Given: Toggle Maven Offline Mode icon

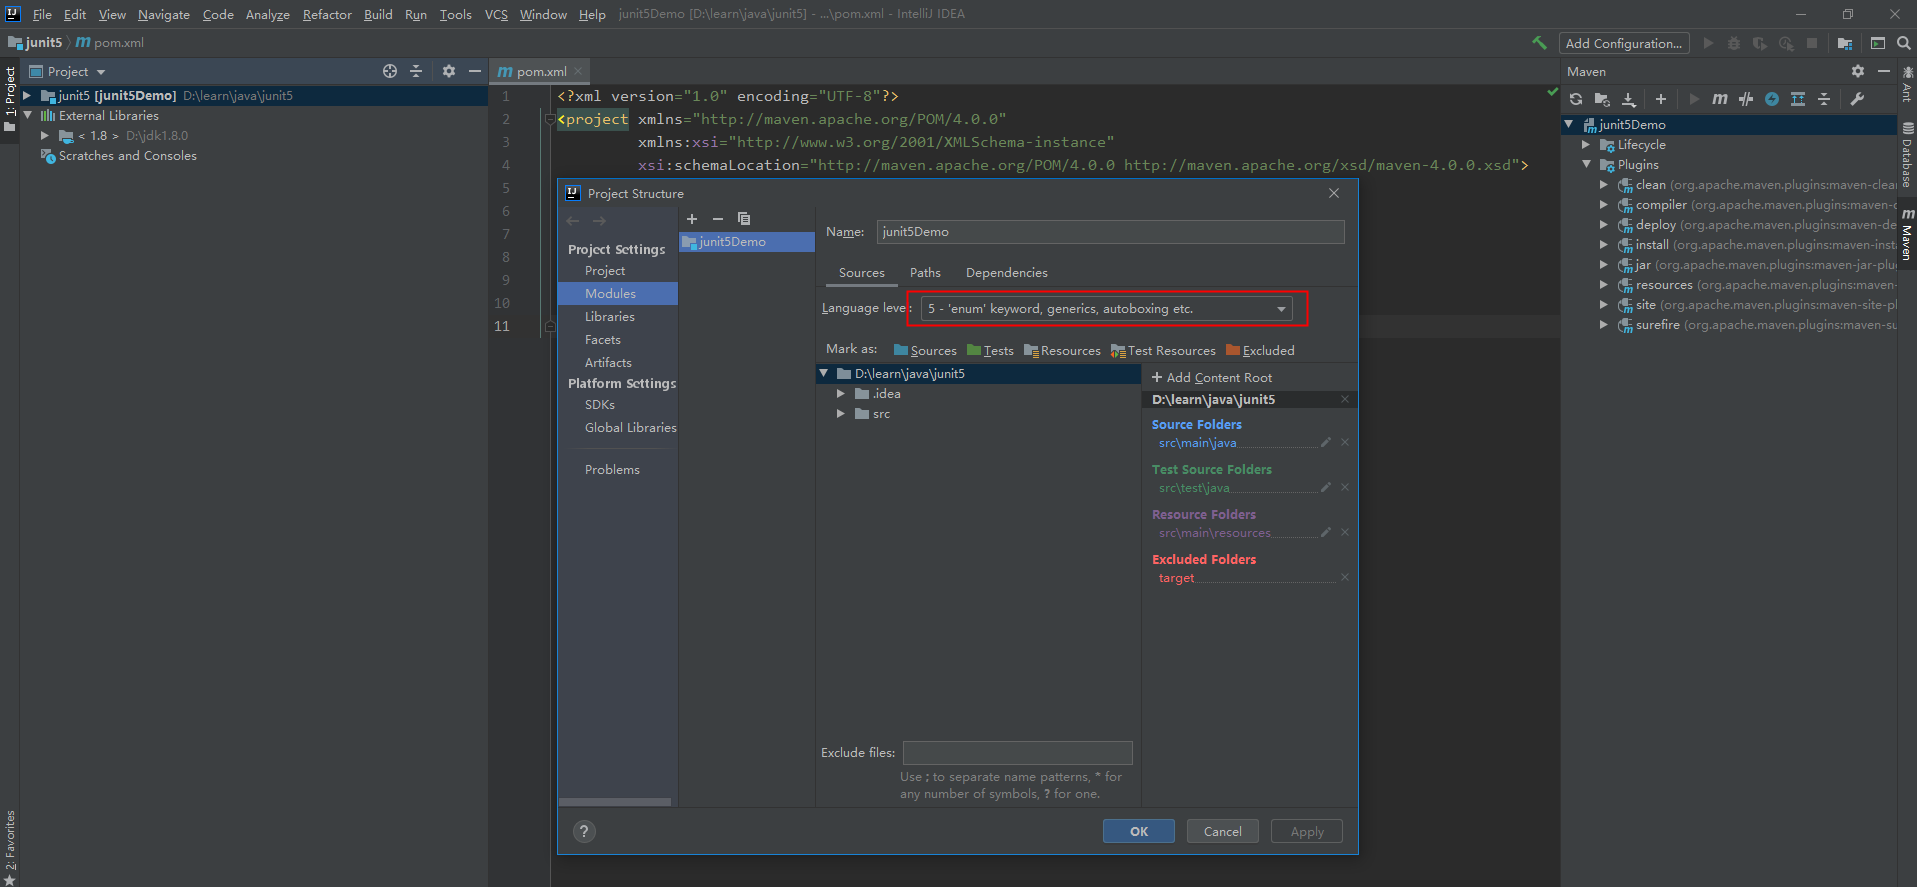Looking at the screenshot, I should (1746, 99).
